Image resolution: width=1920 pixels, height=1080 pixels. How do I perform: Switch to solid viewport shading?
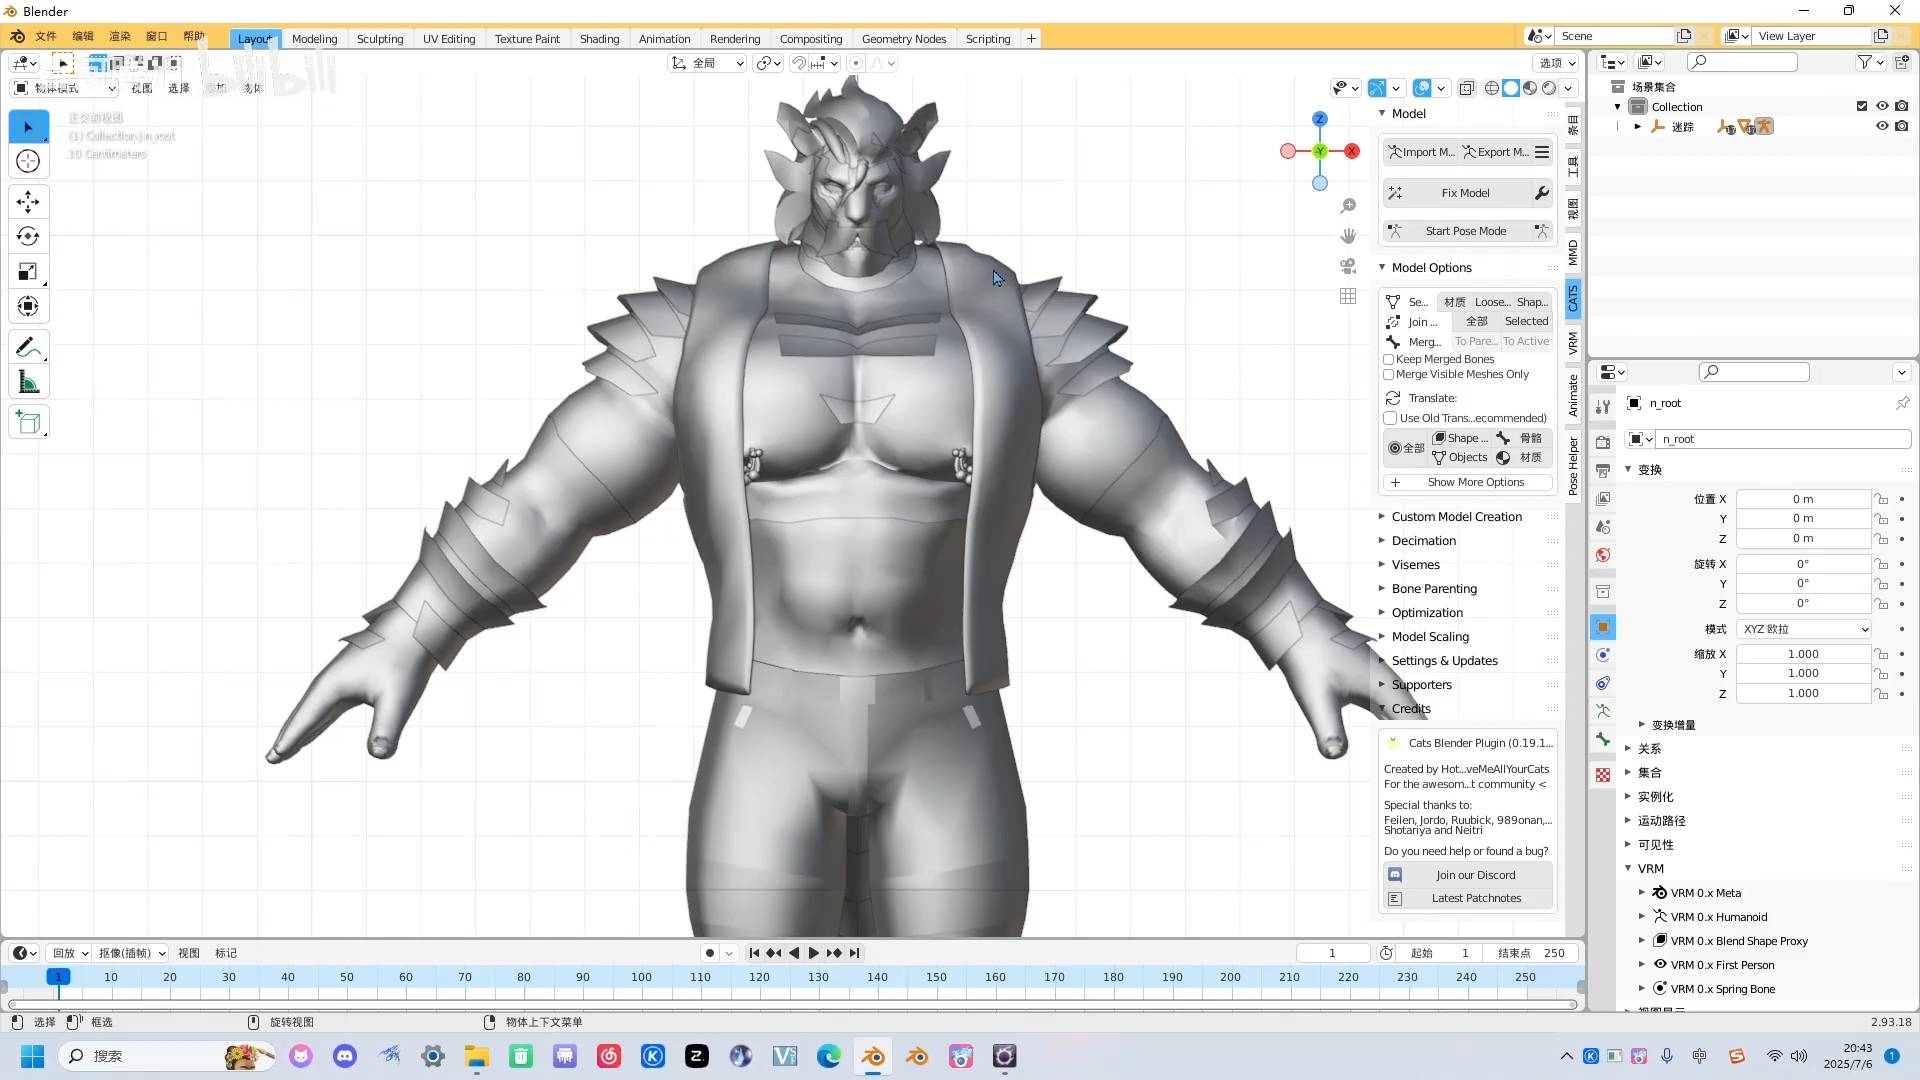[x=1511, y=88]
